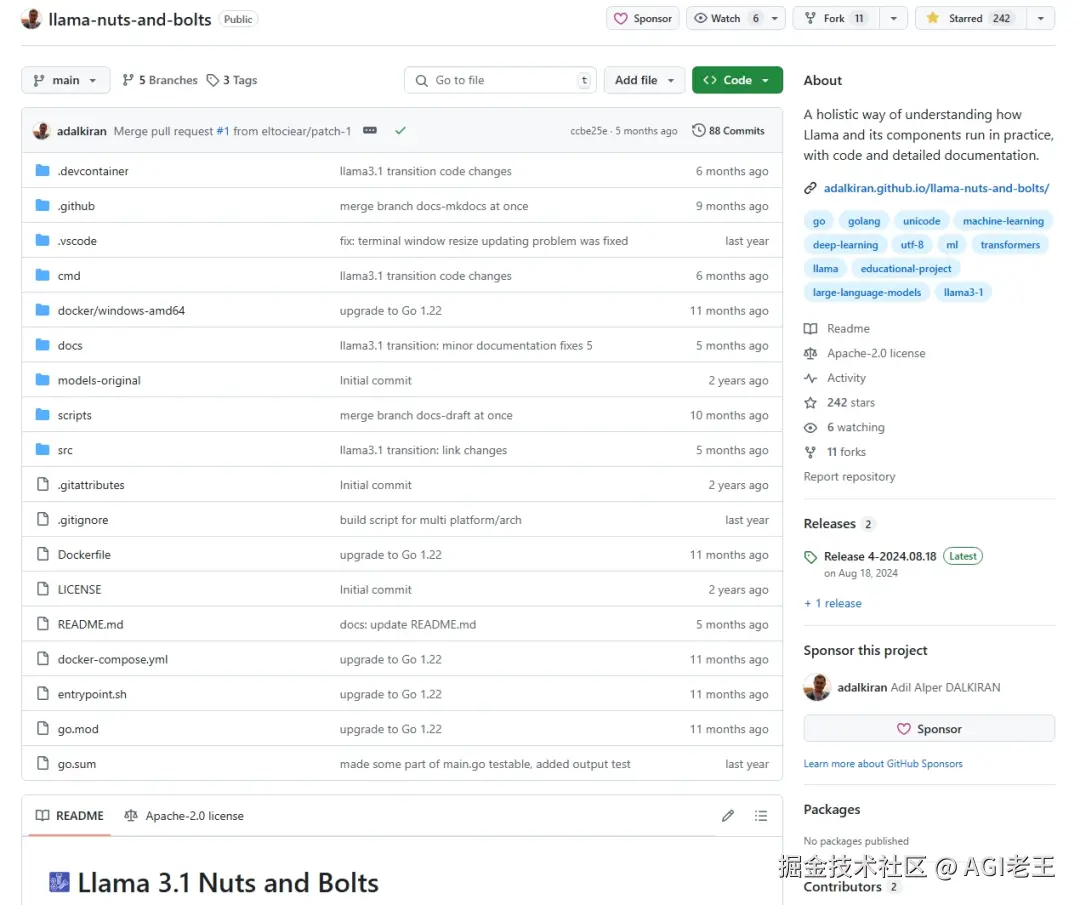Image resolution: width=1080 pixels, height=905 pixels.
Task: Open the .gitignore file
Action: tap(83, 520)
